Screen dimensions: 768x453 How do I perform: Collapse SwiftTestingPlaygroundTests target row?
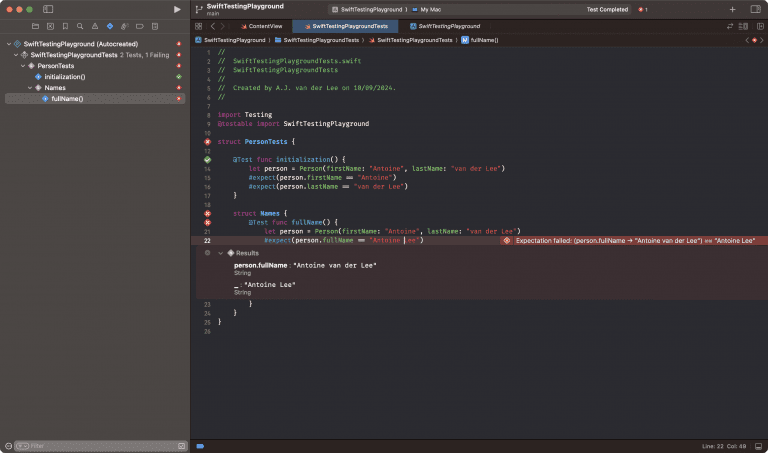16,55
